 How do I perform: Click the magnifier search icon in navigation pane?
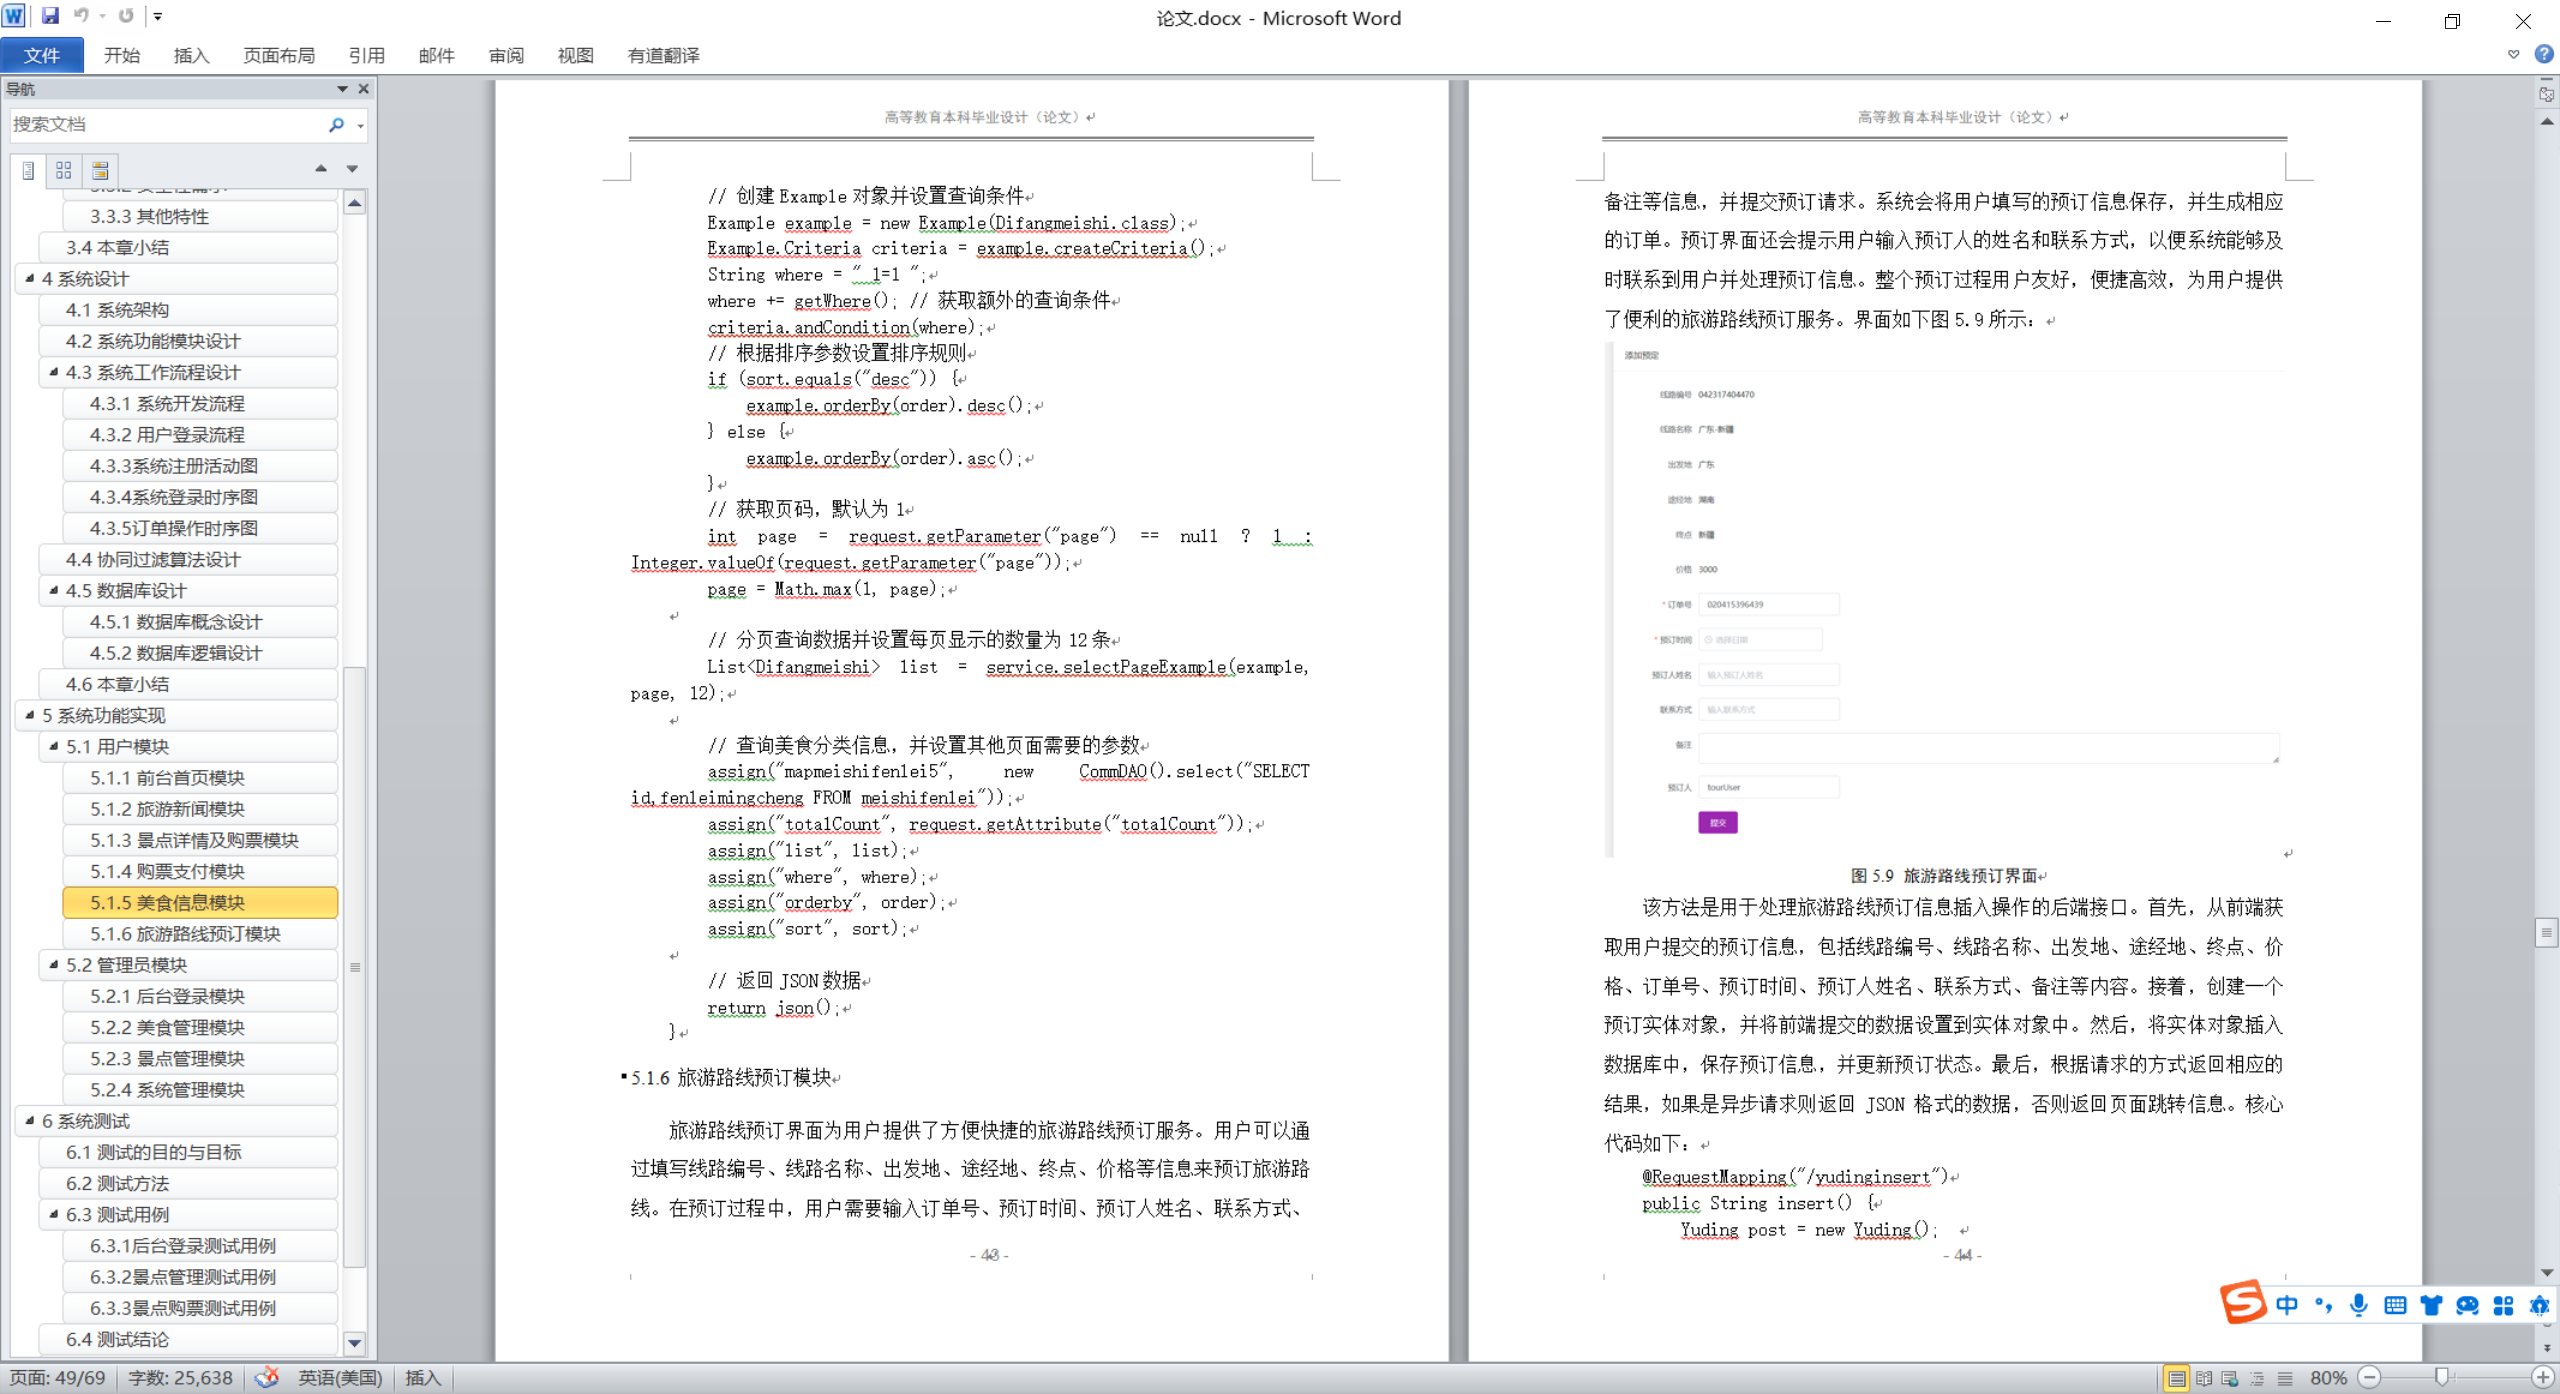pos(336,124)
